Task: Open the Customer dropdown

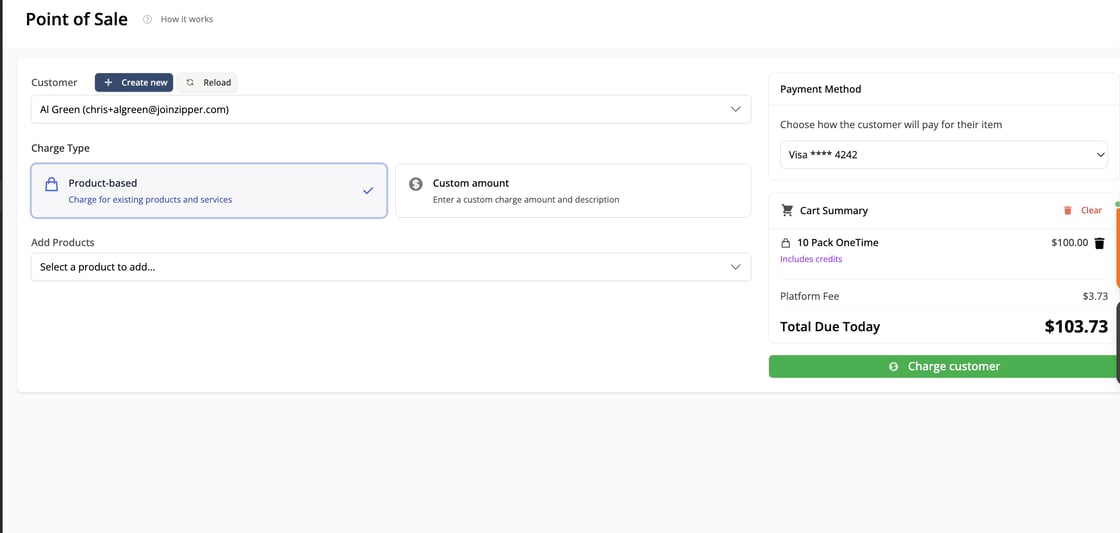Action: tap(390, 109)
